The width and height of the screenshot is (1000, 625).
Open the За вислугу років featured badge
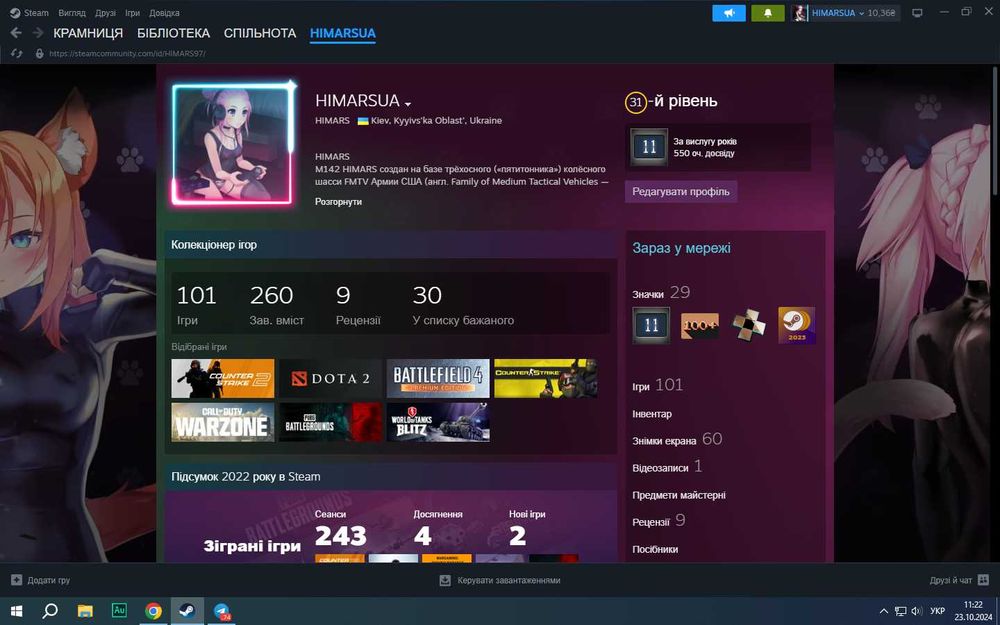(x=719, y=147)
